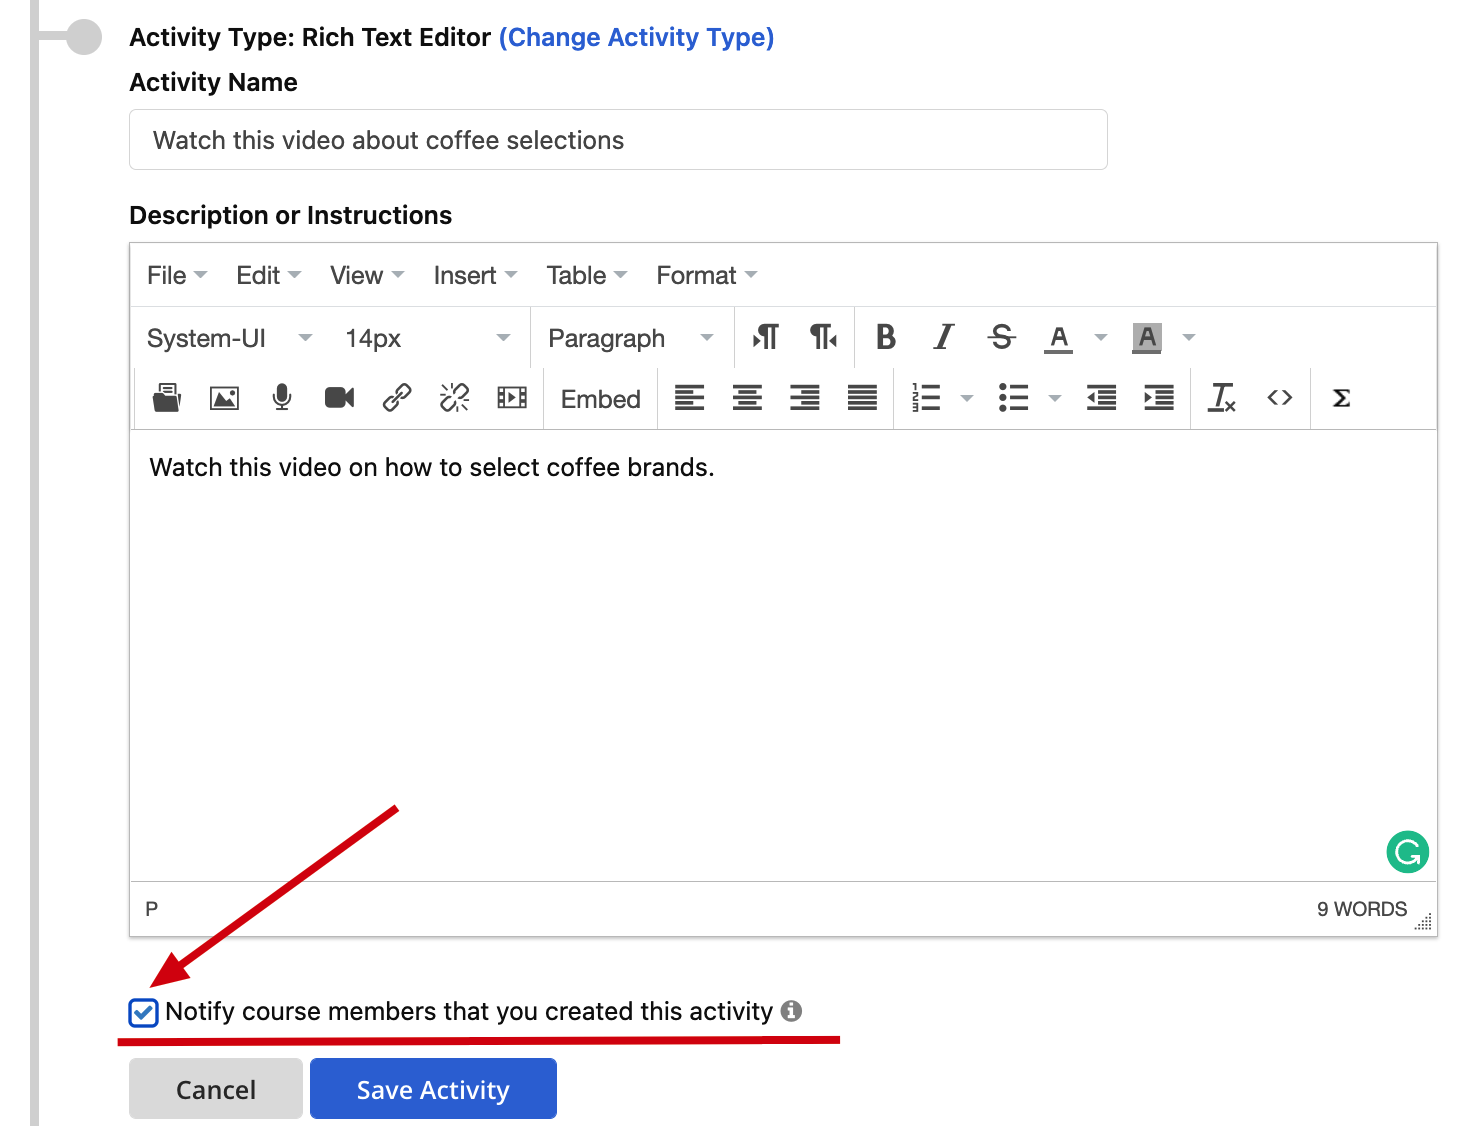
Task: Click the Activity Name input field
Action: (618, 140)
